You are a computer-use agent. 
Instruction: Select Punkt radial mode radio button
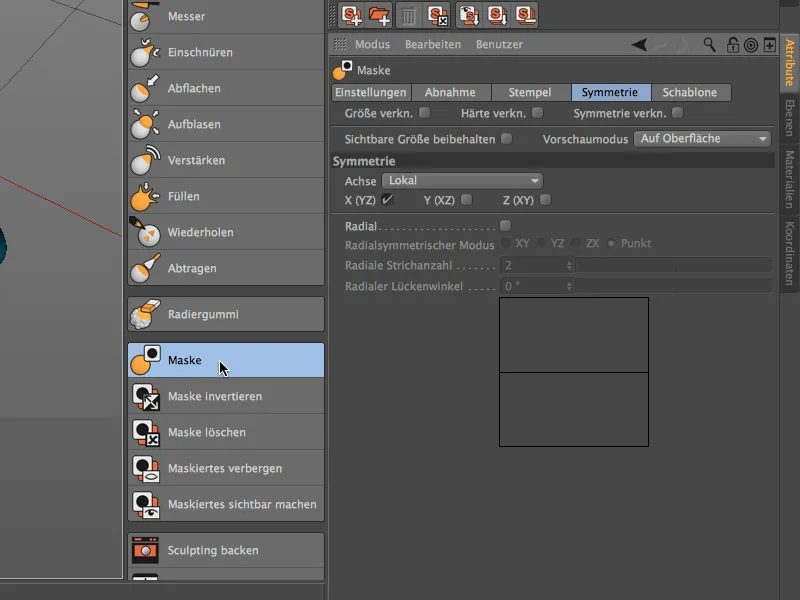coord(611,243)
